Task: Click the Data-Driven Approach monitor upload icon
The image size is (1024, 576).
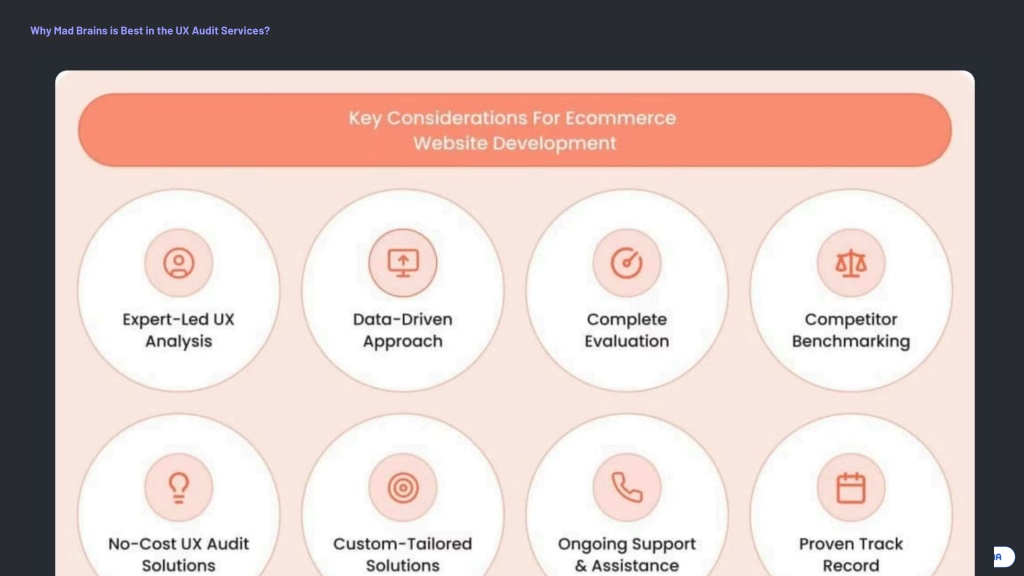Action: (403, 263)
